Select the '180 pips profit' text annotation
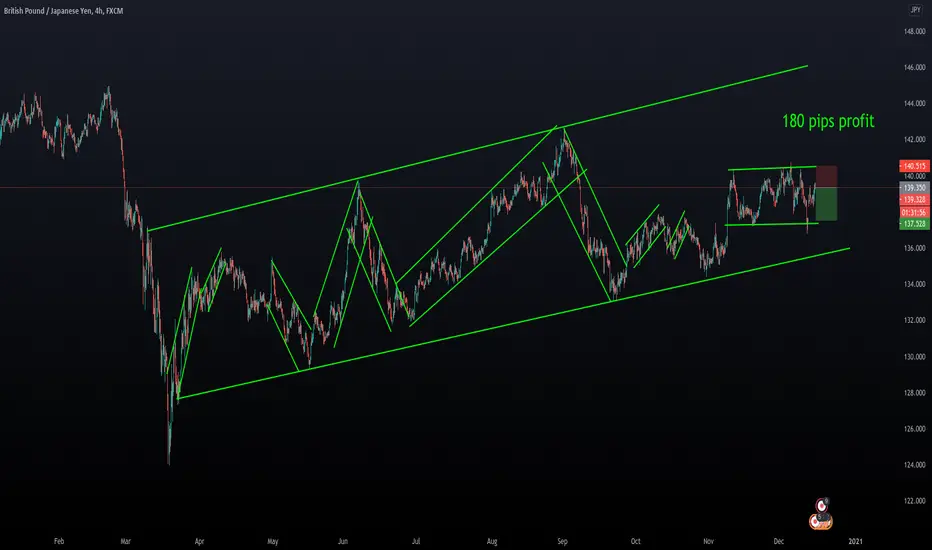Viewport: 932px width, 550px height. point(828,121)
